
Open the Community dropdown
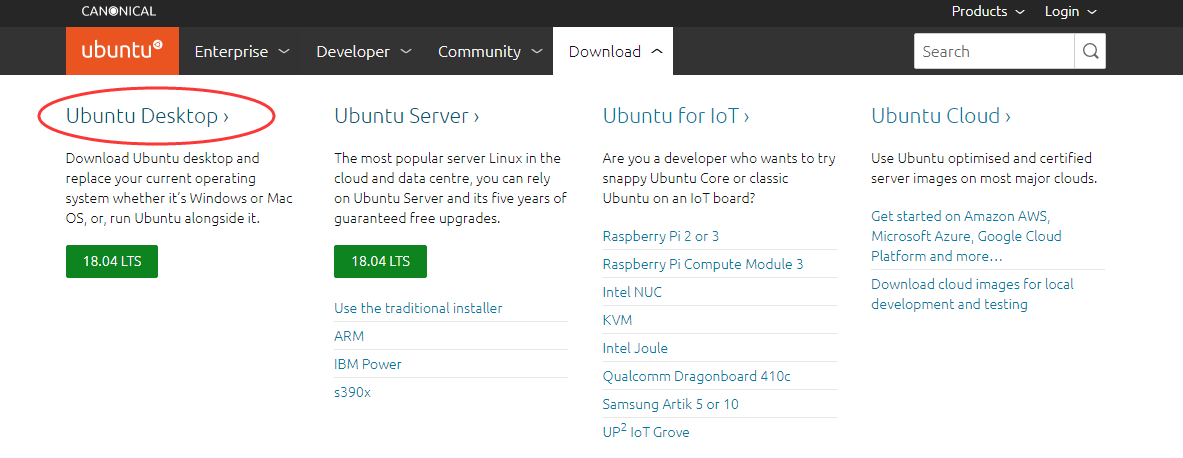coord(490,51)
